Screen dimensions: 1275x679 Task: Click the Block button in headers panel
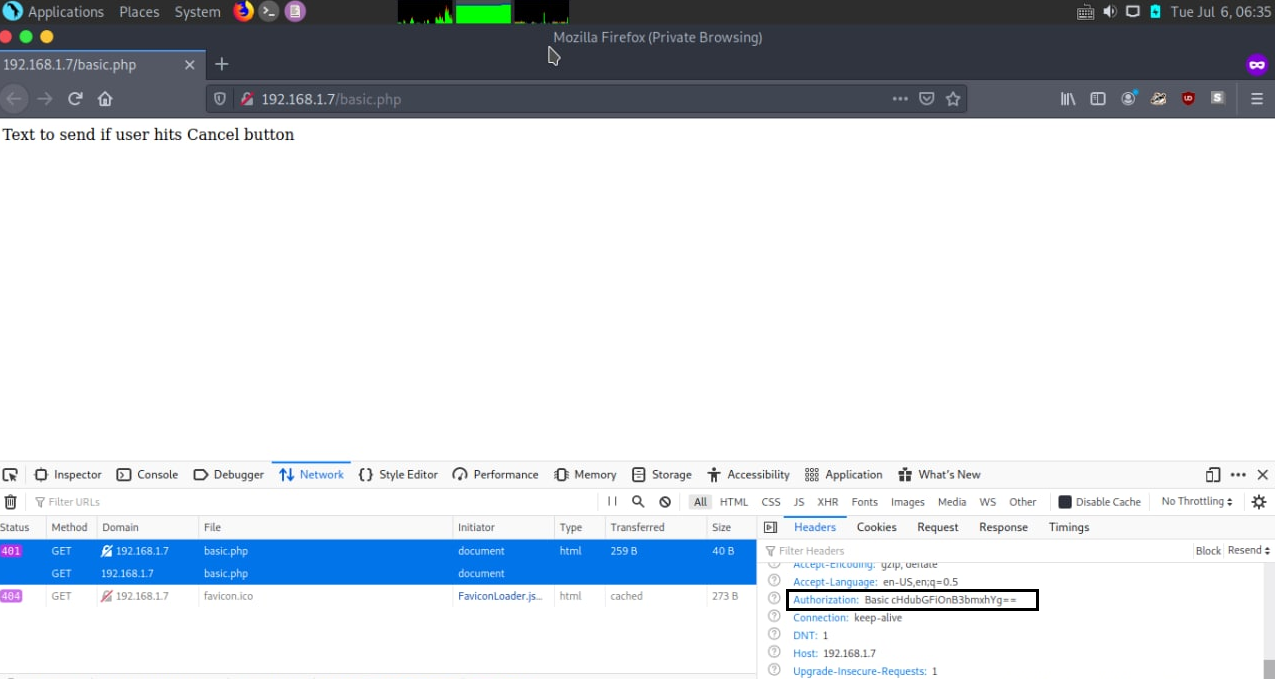(1208, 551)
